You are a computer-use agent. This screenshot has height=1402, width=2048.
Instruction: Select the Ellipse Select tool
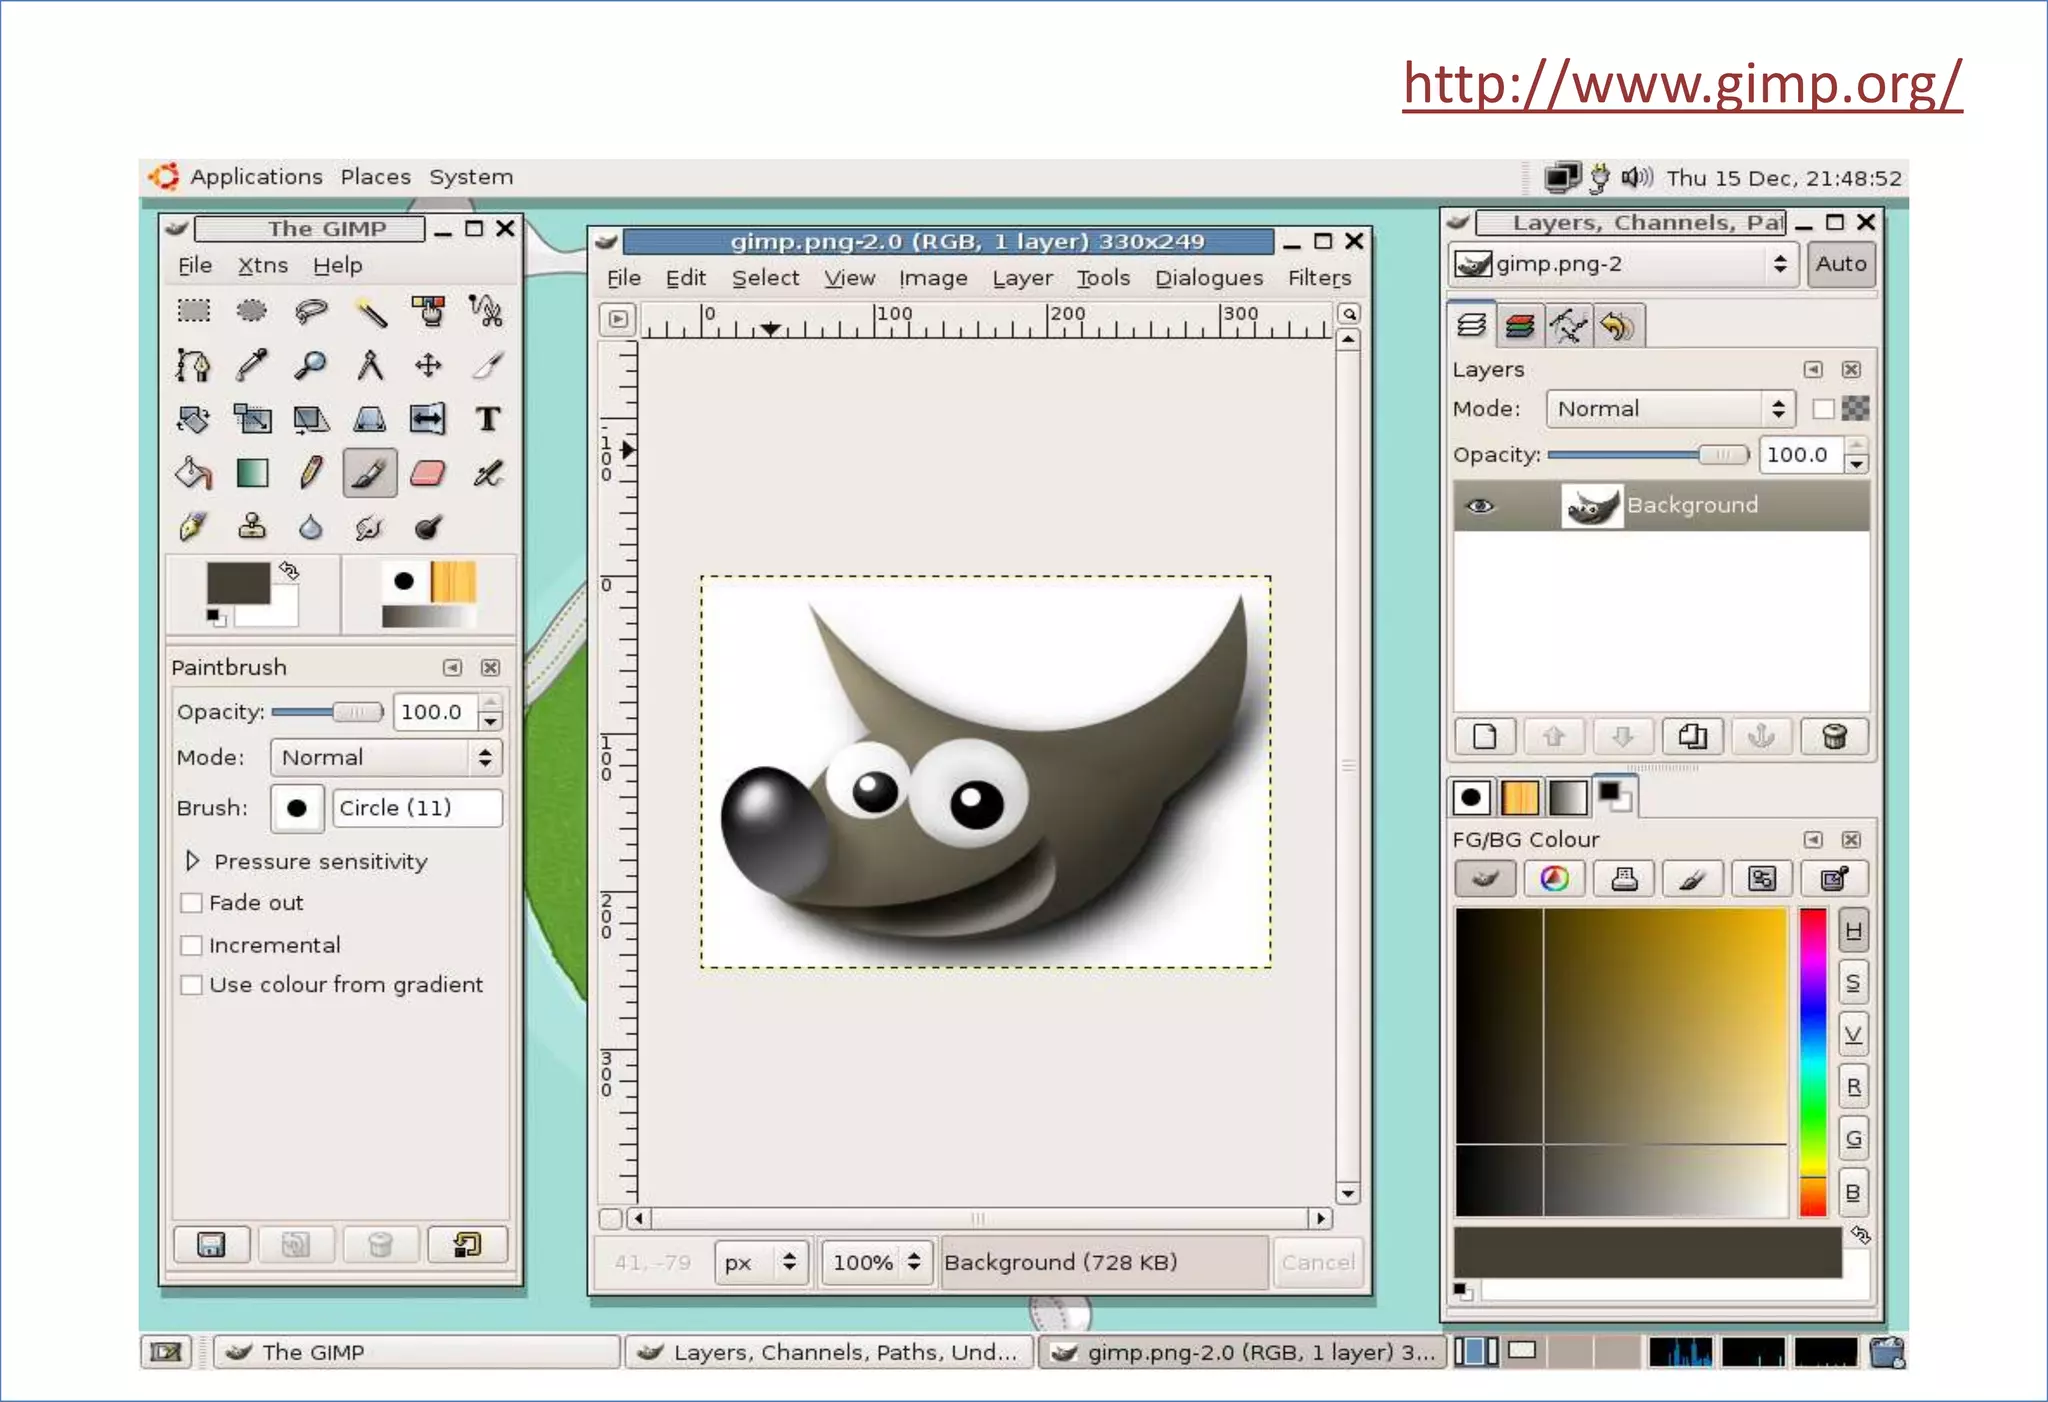point(252,311)
